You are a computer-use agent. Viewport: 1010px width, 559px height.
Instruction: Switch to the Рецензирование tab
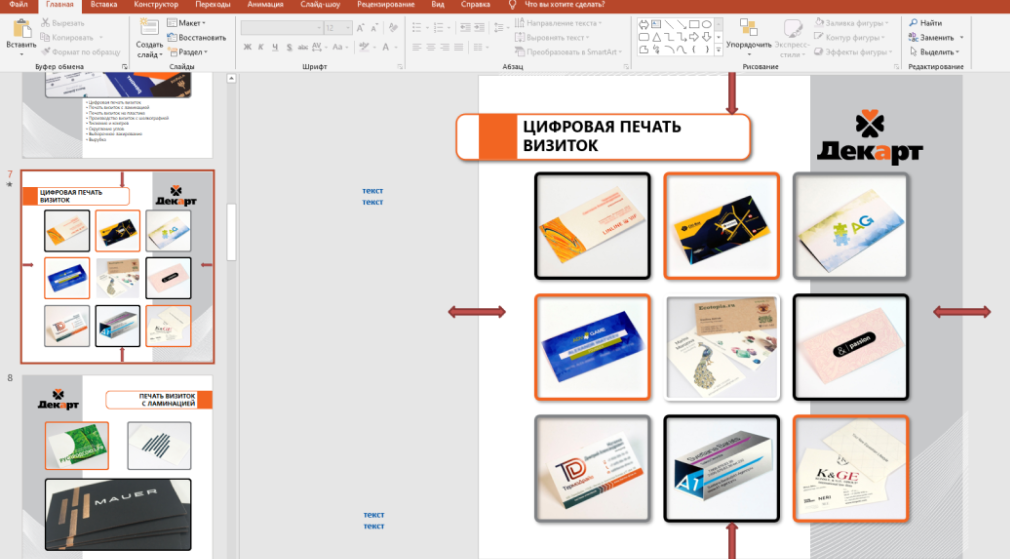point(386,5)
